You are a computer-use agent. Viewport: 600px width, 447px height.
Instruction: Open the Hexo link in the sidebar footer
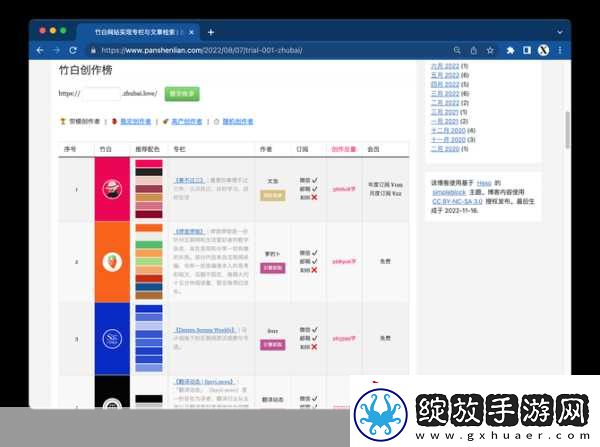pos(484,183)
